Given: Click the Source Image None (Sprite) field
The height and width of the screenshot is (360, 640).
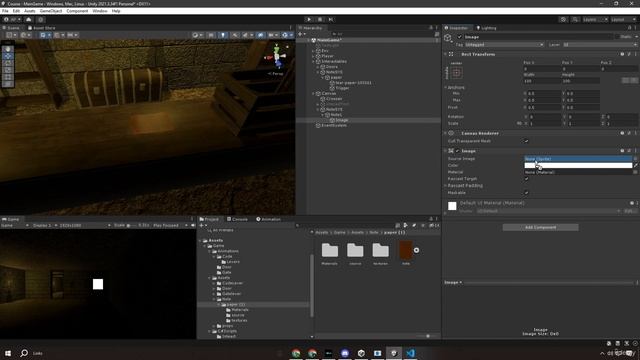Looking at the screenshot, I should 578,158.
